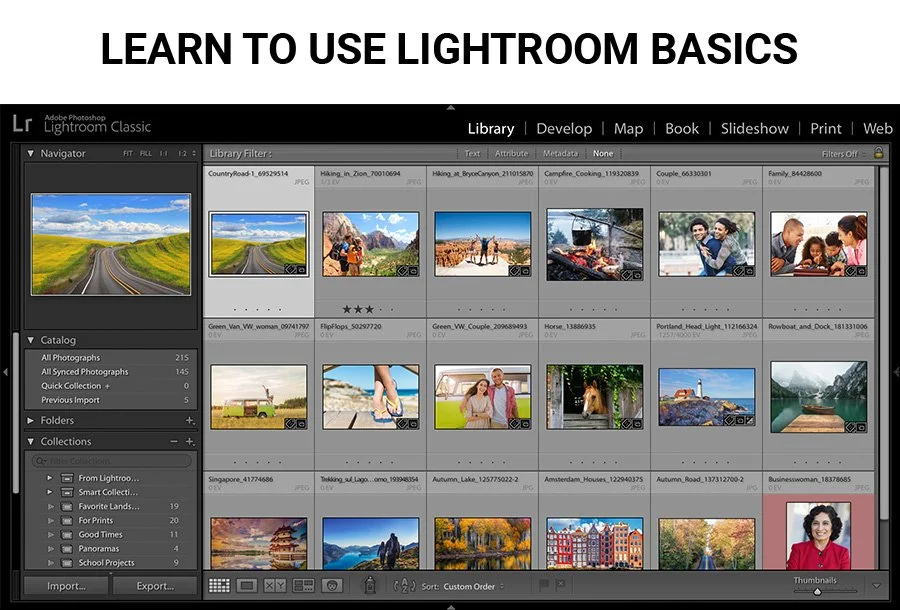
Task: Hide top module panel with arrow
Action: (x=451, y=107)
